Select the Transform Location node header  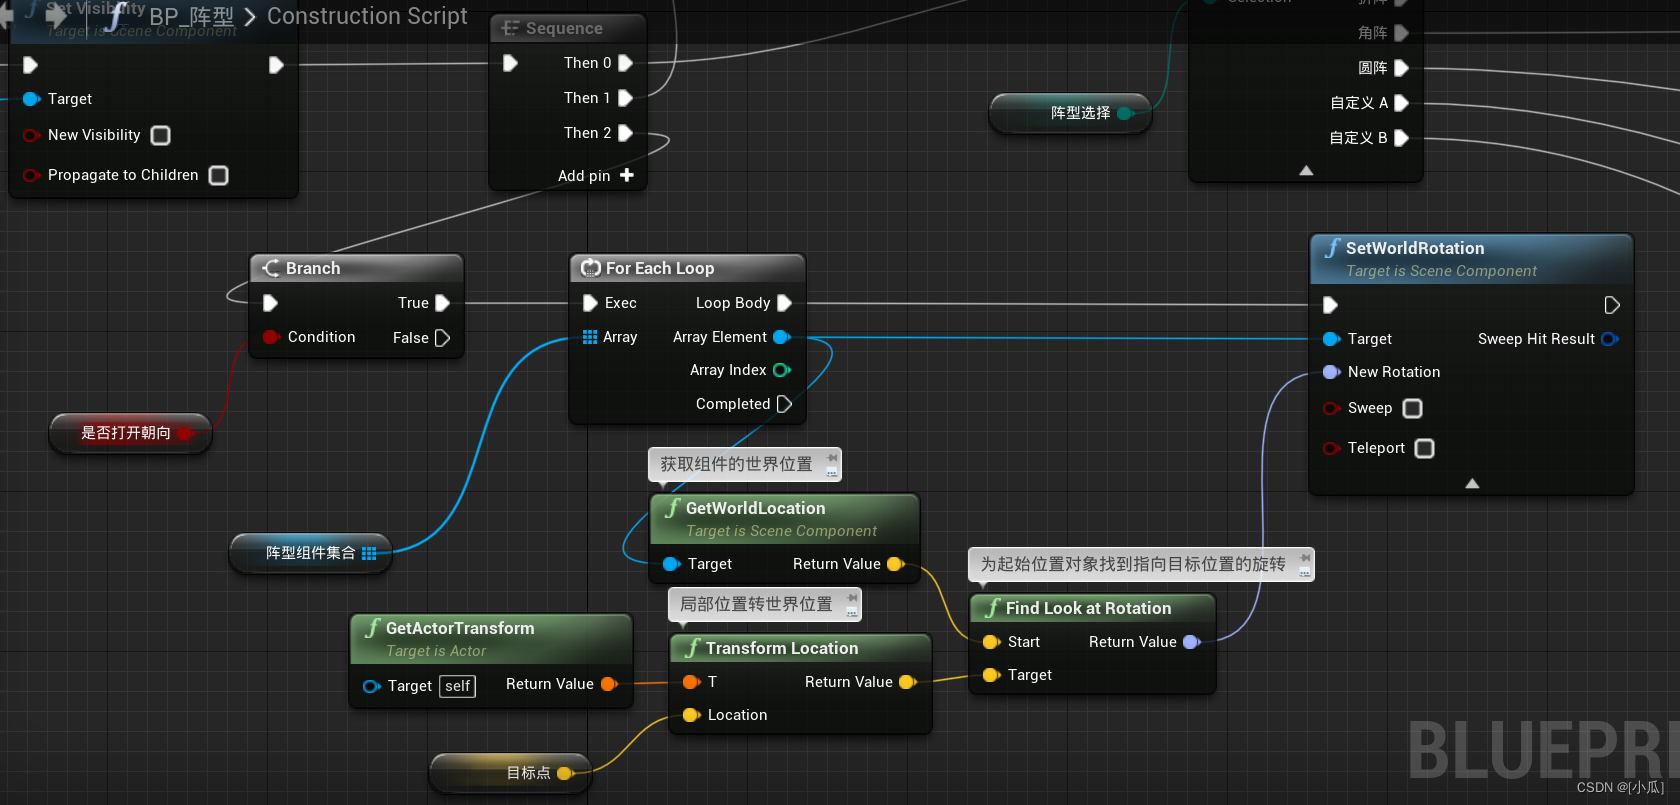pos(800,648)
